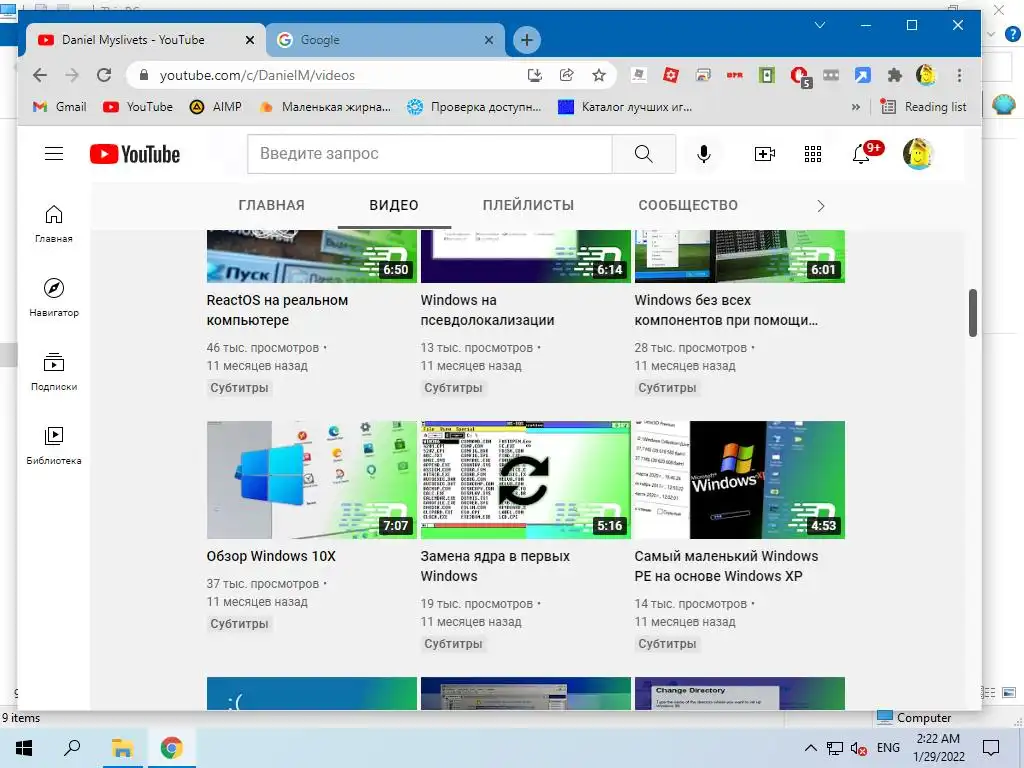Open the ПЛЕЙЛИСТЫ channel tab
The image size is (1024, 768).
click(x=528, y=205)
